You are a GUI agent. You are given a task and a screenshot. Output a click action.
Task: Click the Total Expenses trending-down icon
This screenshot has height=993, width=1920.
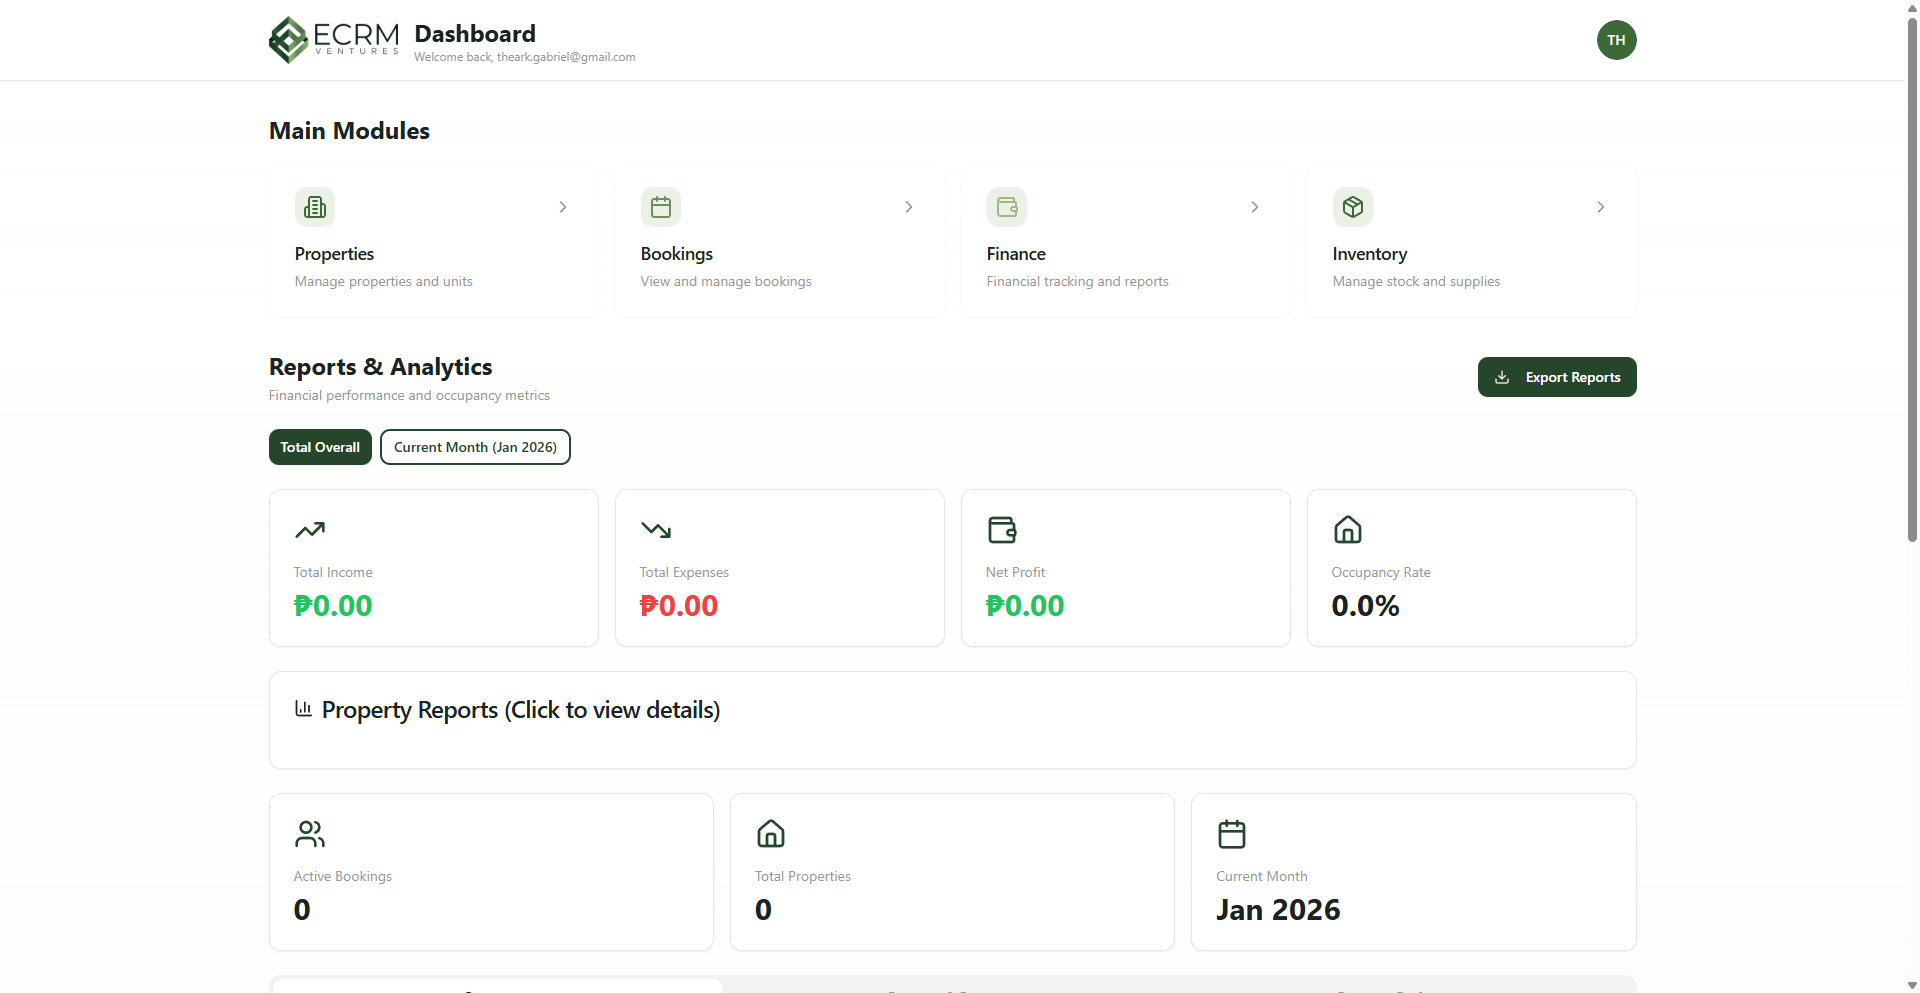click(656, 530)
